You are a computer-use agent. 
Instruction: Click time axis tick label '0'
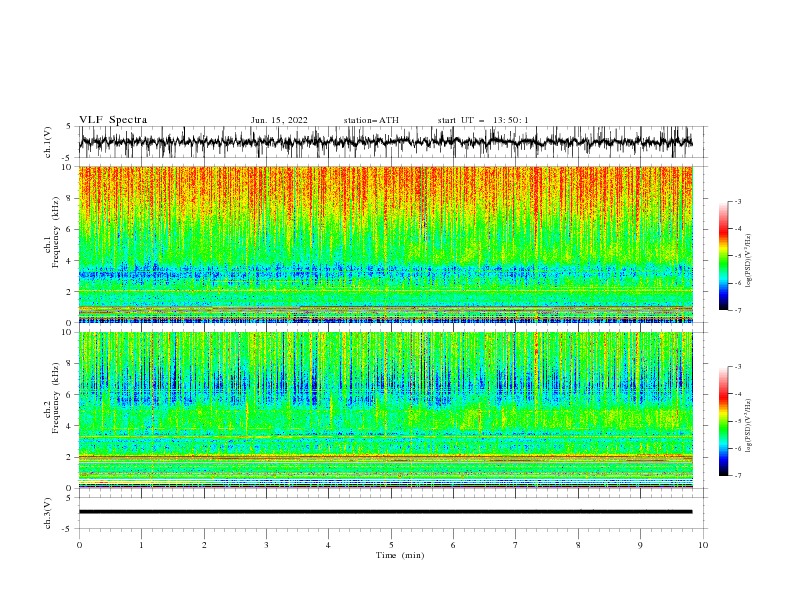(79, 545)
